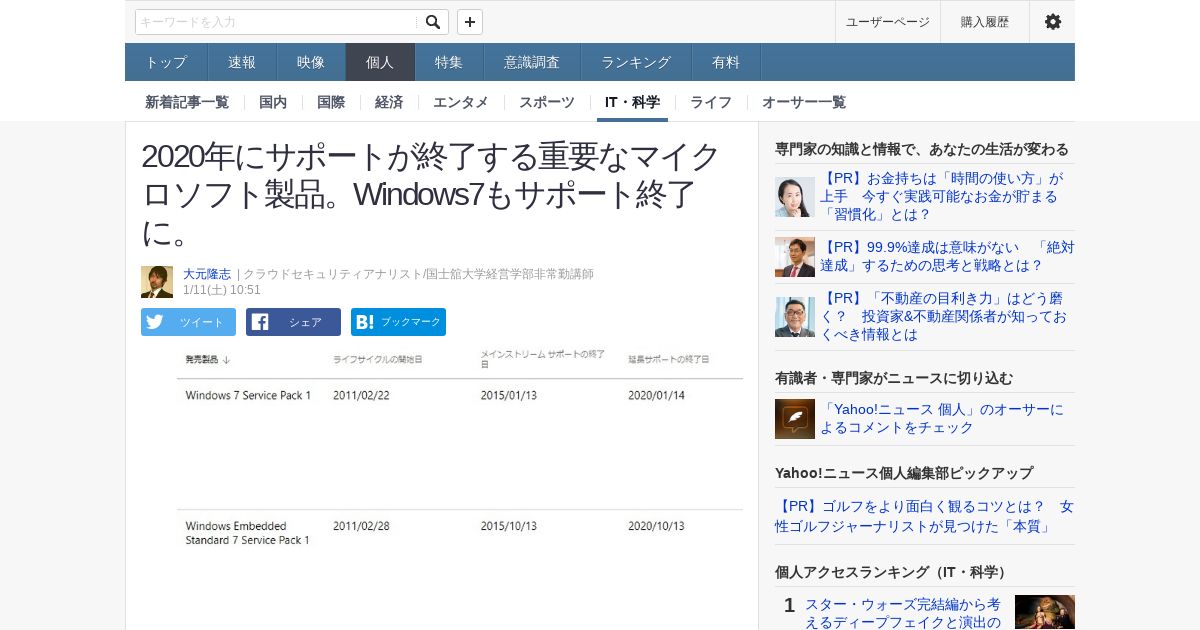Viewport: 1200px width, 630px height.
Task: Click the article headline 2020年にサポート
Action: tap(431, 194)
